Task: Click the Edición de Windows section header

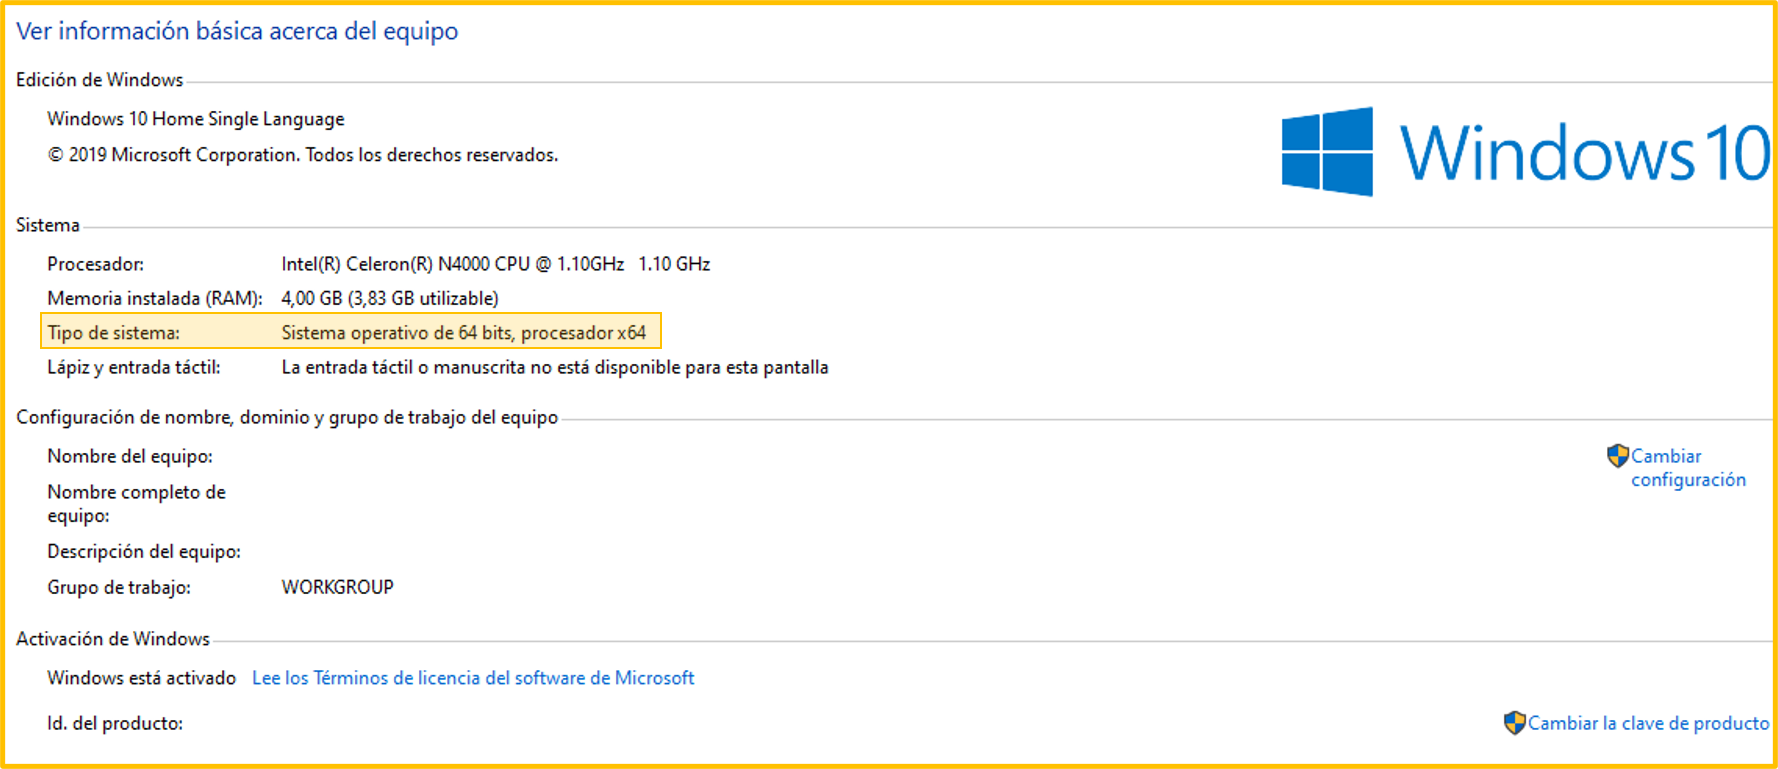Action: [99, 80]
